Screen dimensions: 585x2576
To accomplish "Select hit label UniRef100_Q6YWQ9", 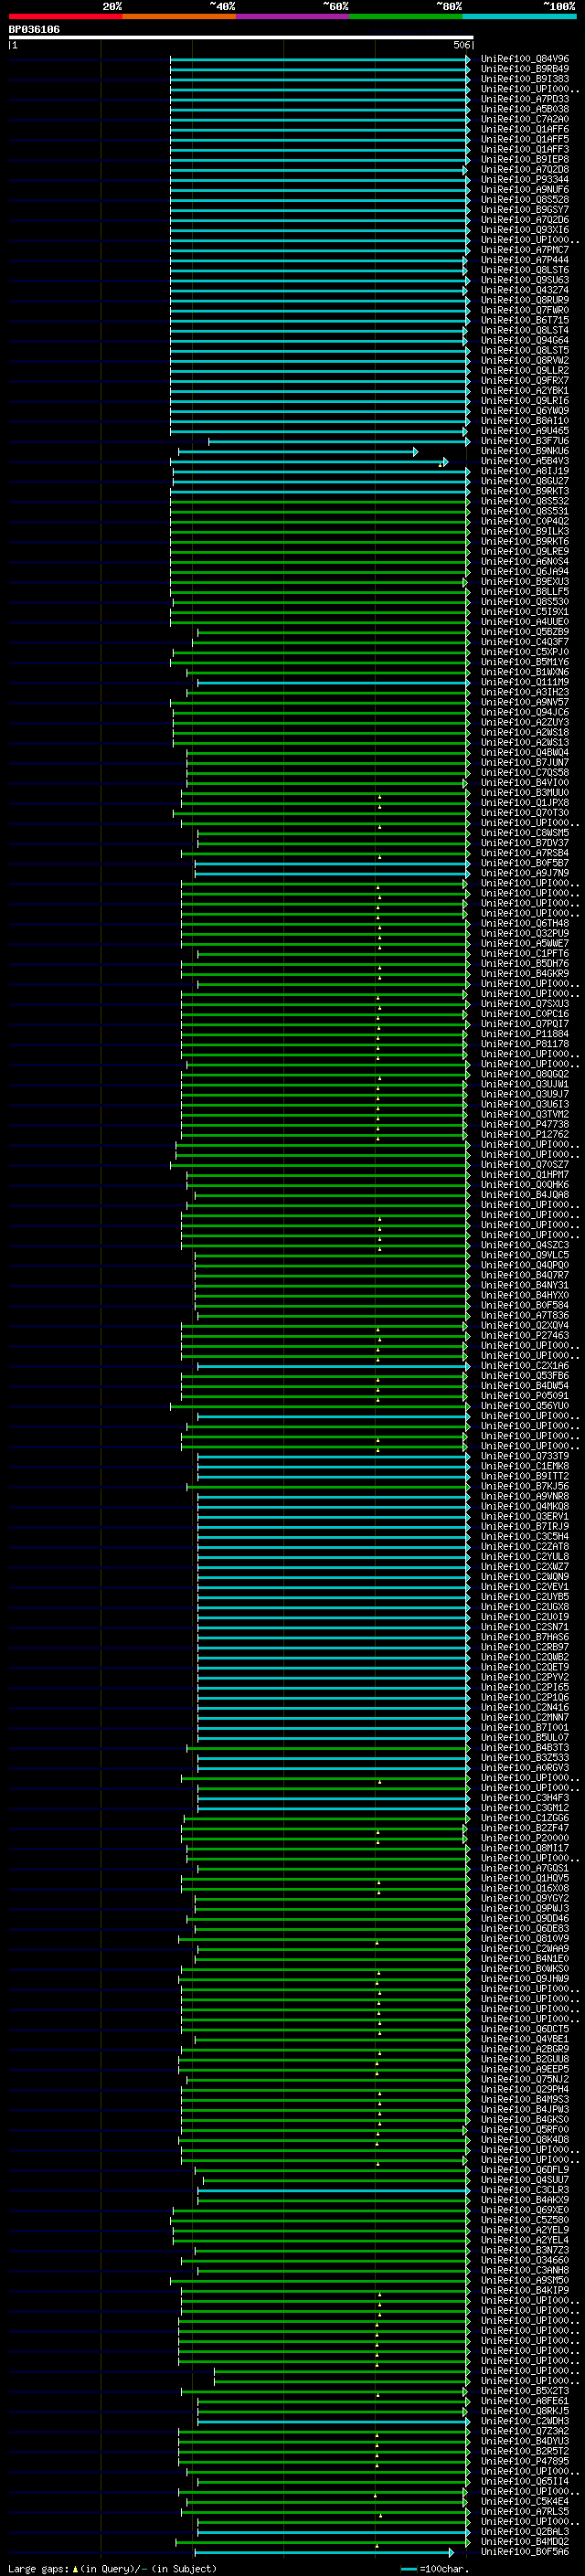I will coord(524,411).
